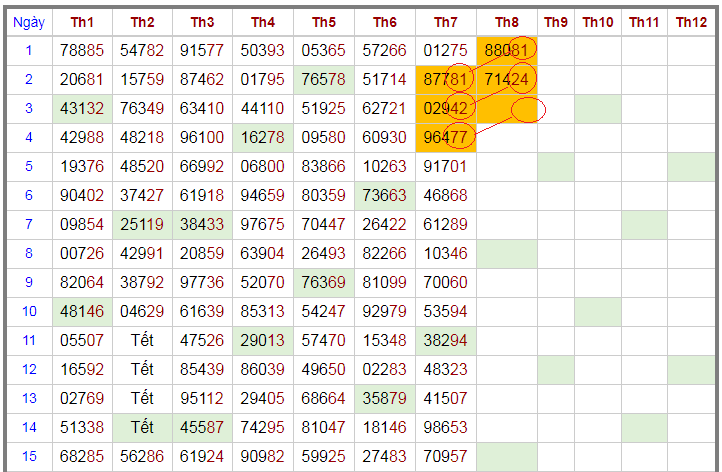Select cell 76578 in Th5 column
Image resolution: width=722 pixels, height=472 pixels.
point(323,79)
